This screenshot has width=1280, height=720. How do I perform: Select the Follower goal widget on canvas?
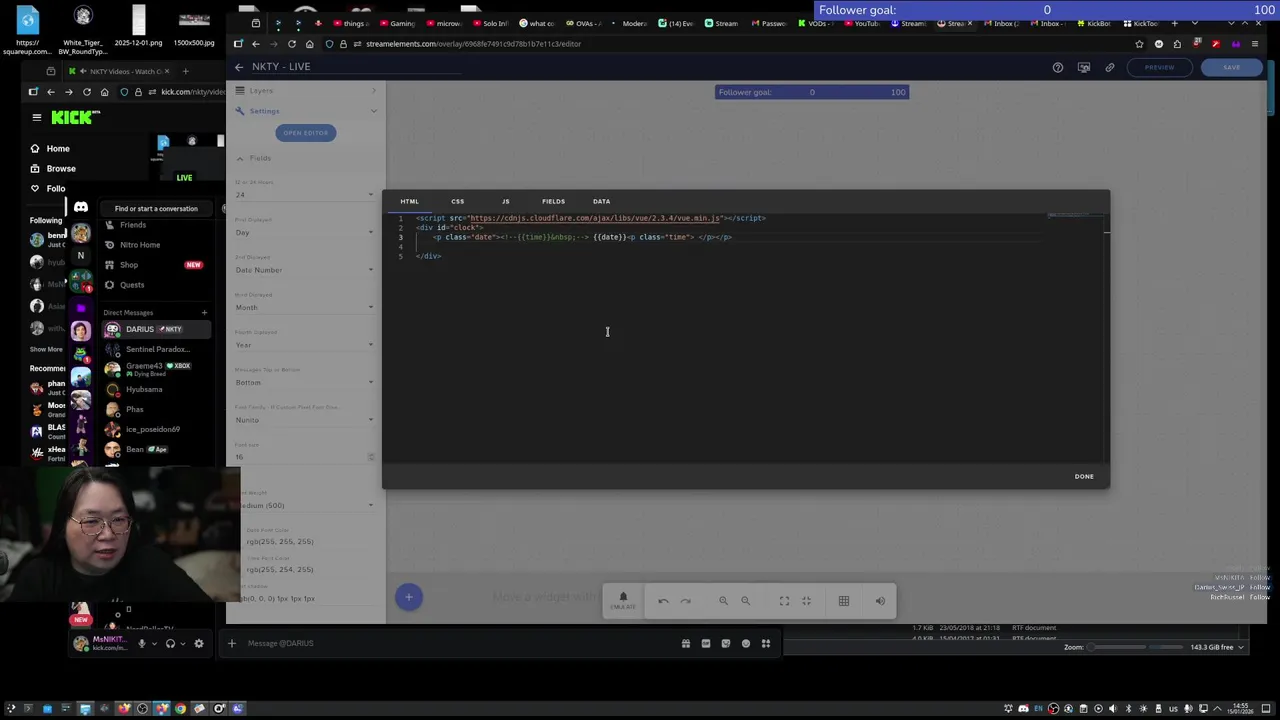812,92
